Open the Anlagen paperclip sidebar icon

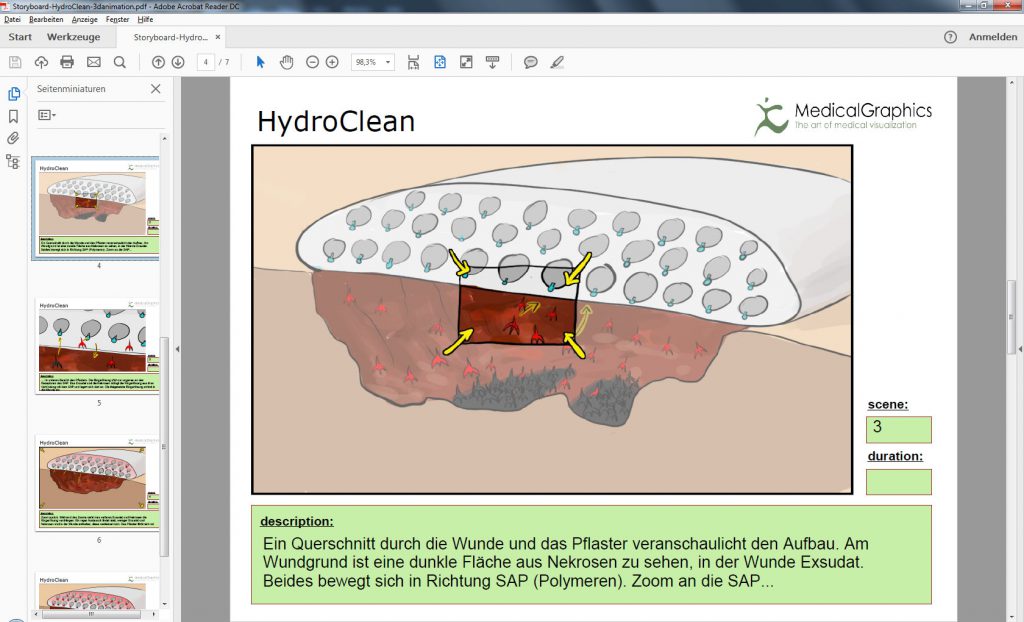click(x=12, y=139)
